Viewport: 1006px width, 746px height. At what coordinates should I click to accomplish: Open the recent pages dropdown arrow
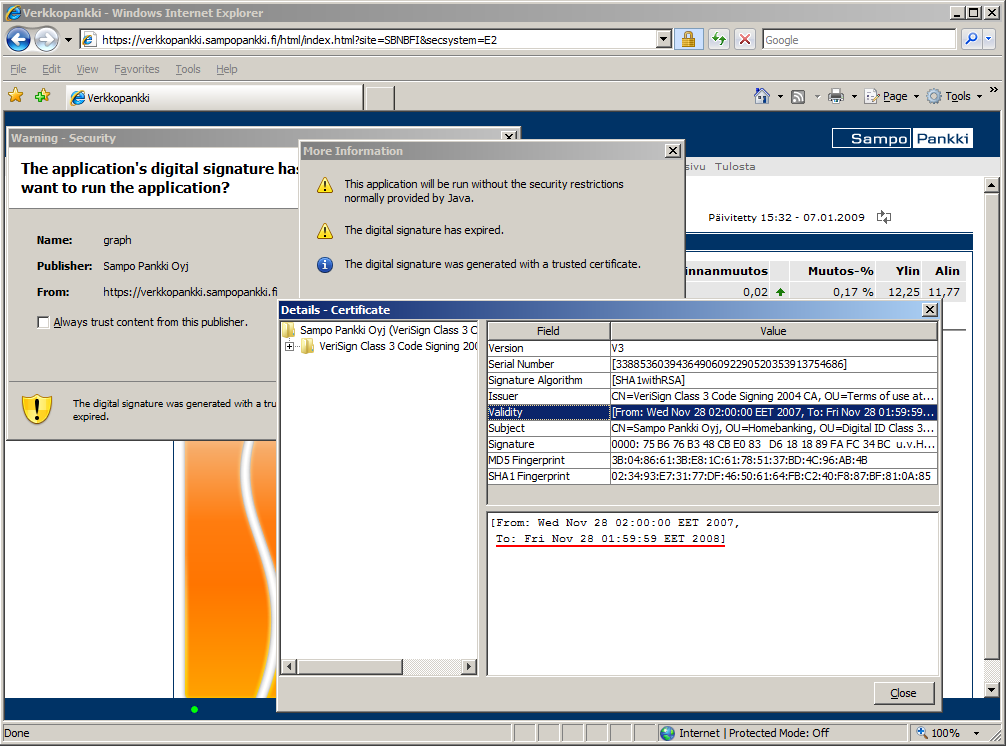68,40
